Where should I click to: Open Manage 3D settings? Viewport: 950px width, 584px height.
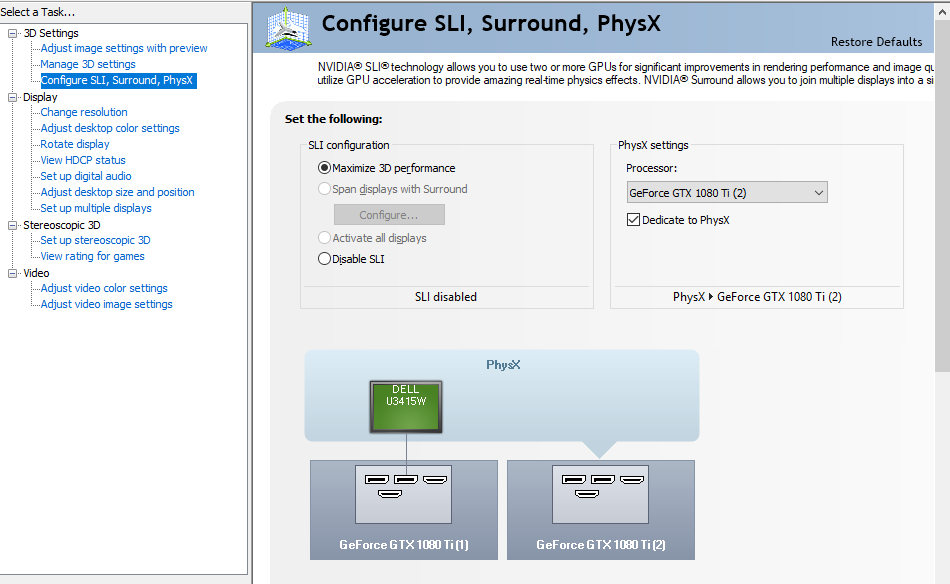[x=88, y=64]
